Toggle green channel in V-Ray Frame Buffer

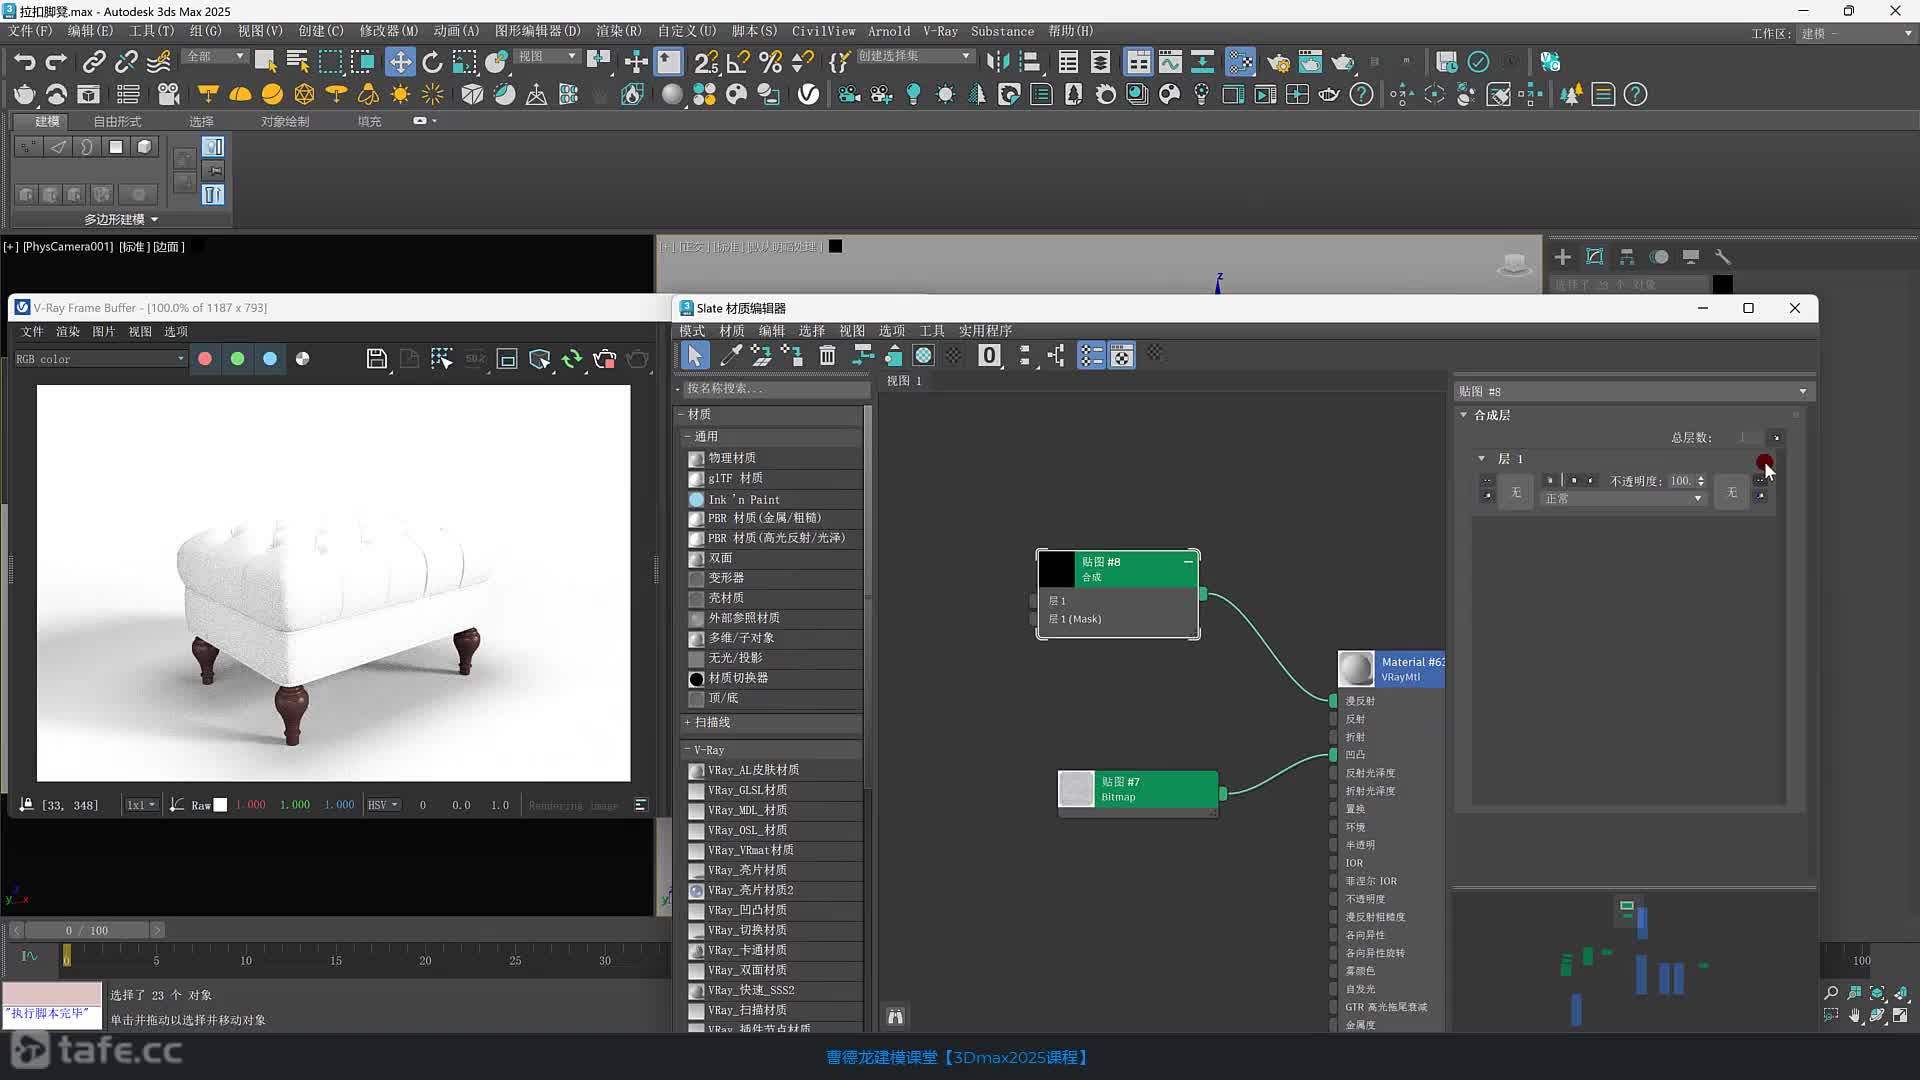237,359
